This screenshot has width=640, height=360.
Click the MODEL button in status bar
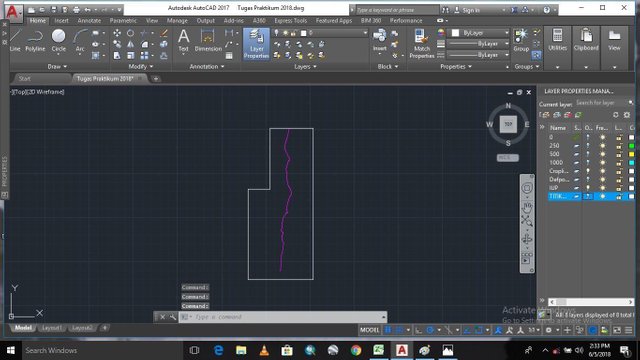point(369,330)
